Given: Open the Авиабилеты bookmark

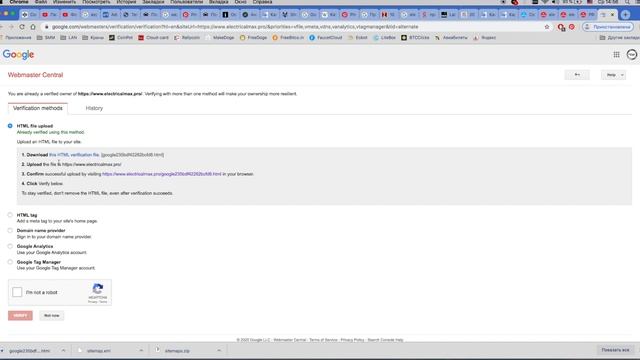Looking at the screenshot, I should [x=451, y=38].
